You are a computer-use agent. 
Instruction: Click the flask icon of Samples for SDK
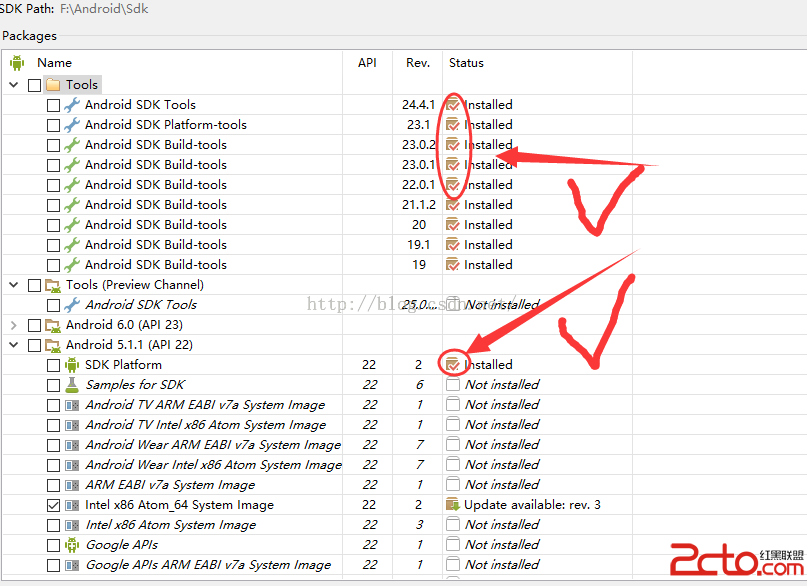tap(72, 385)
